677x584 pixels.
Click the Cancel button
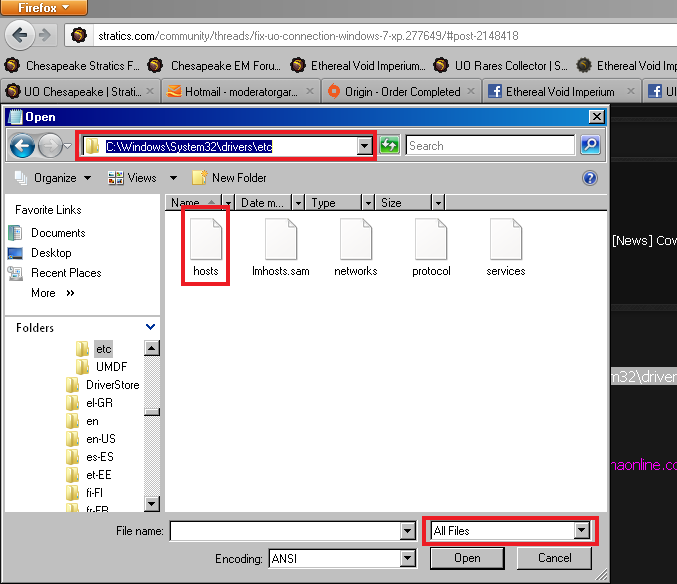tap(554, 558)
